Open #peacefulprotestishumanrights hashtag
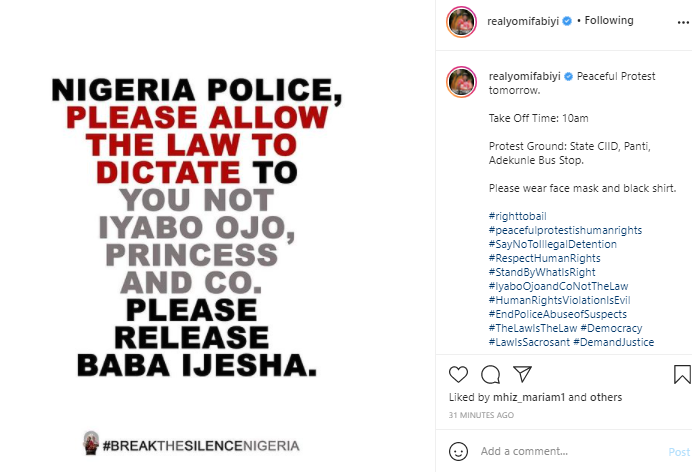Viewport: 692px width, 472px height. 565,230
